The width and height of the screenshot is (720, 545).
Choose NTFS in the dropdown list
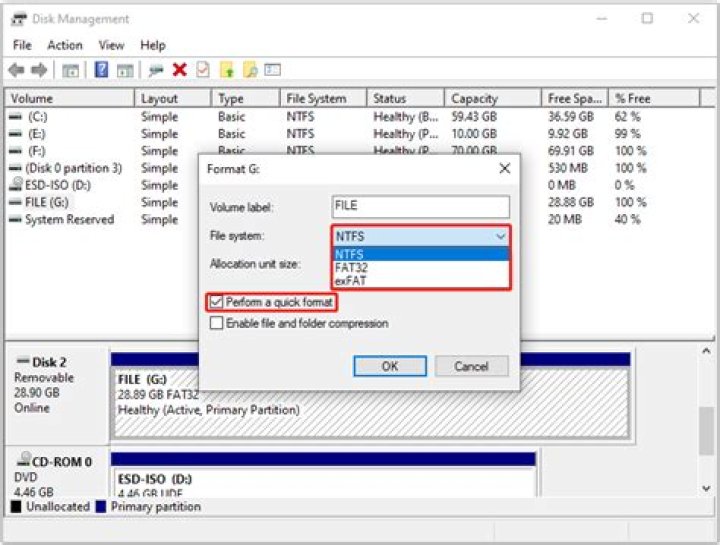421,254
